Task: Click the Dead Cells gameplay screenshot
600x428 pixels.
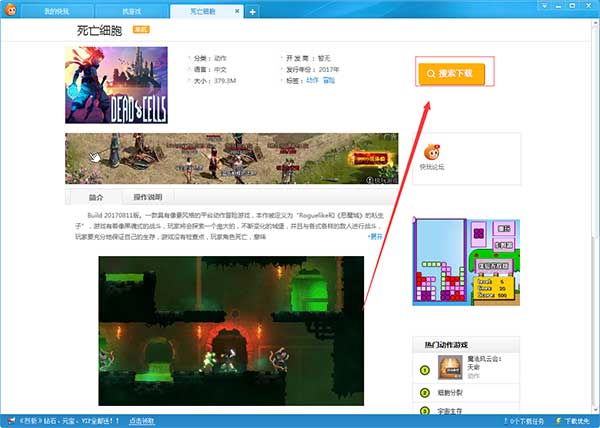Action: point(230,330)
